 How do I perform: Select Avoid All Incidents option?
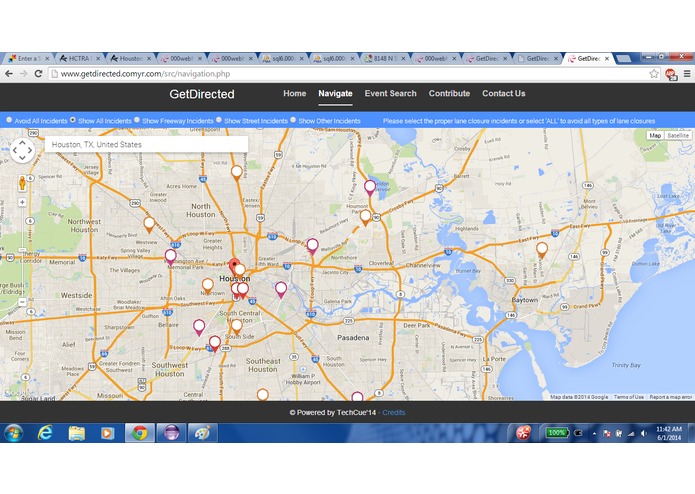coord(9,120)
